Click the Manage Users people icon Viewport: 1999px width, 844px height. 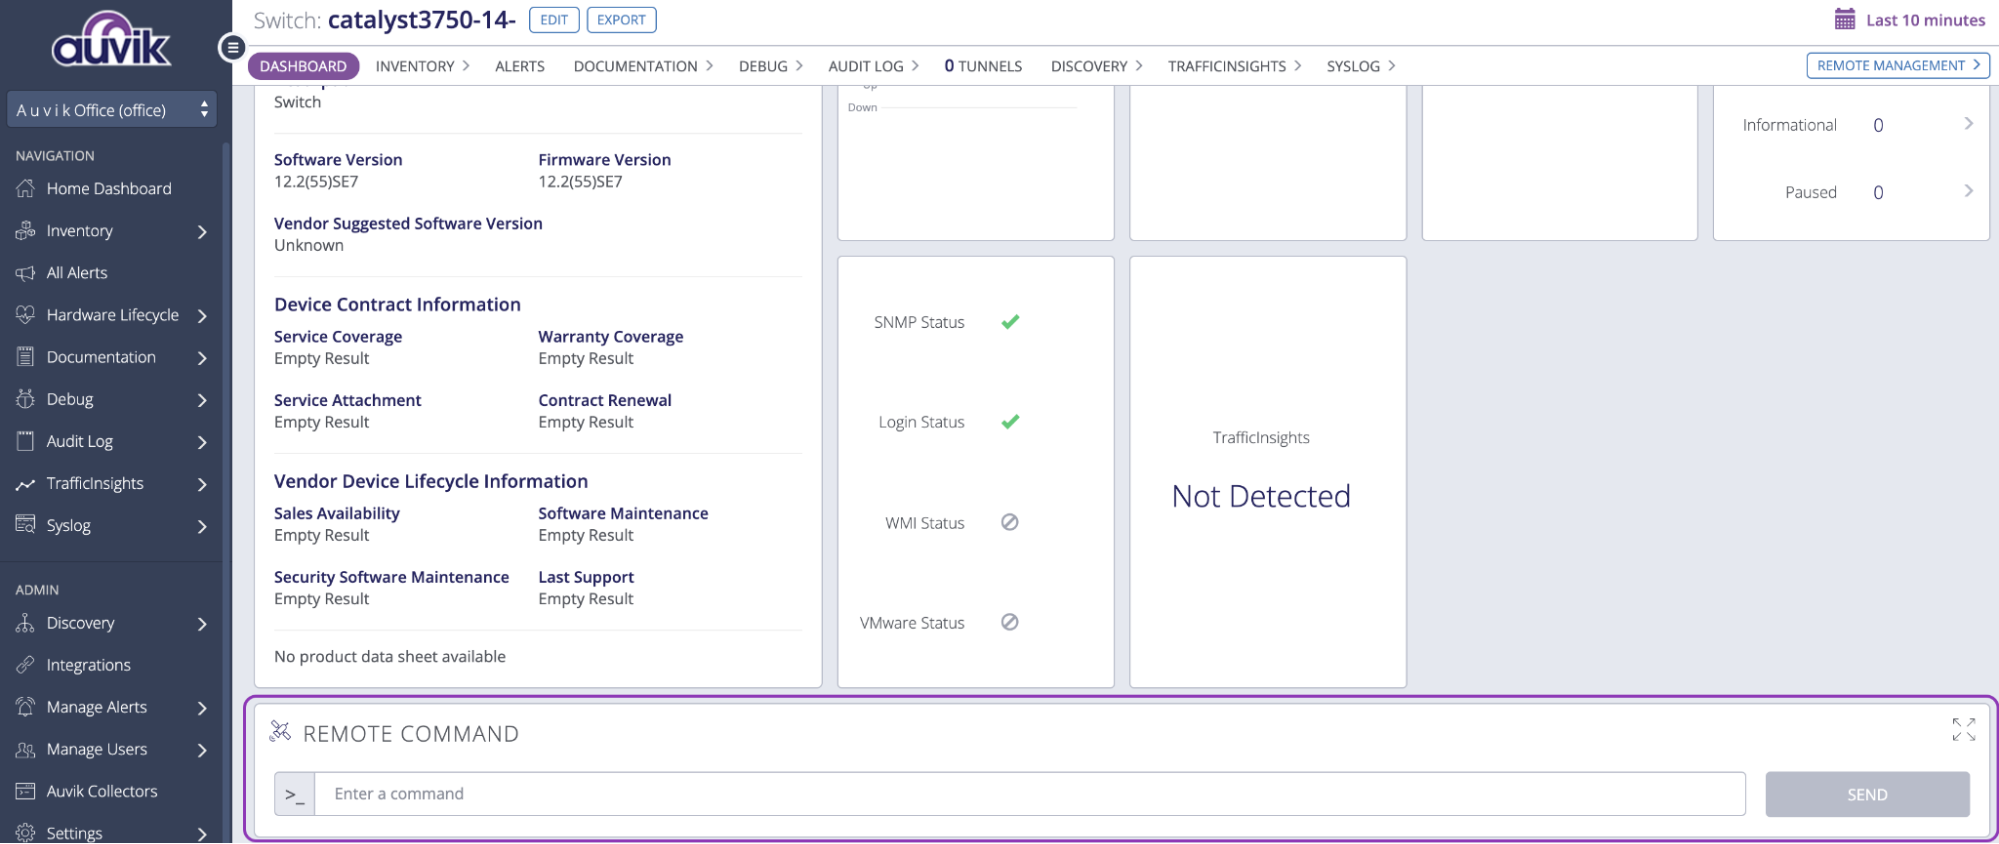(26, 749)
